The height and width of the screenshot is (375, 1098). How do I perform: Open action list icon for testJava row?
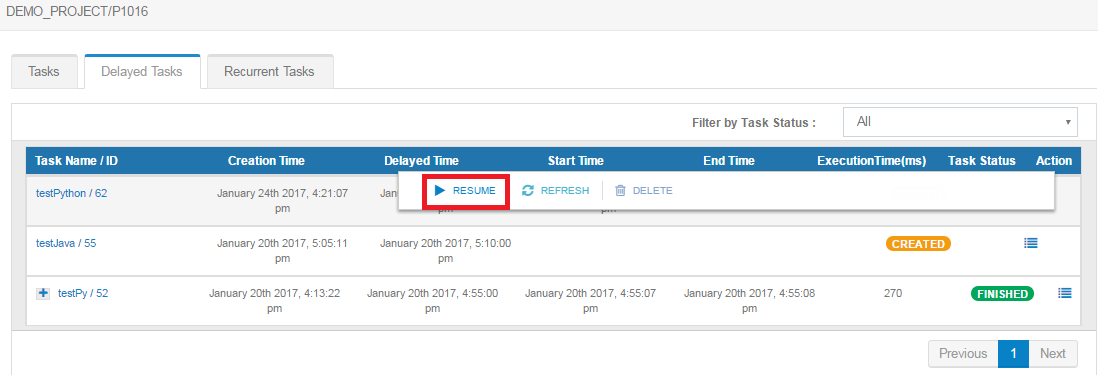point(1031,243)
